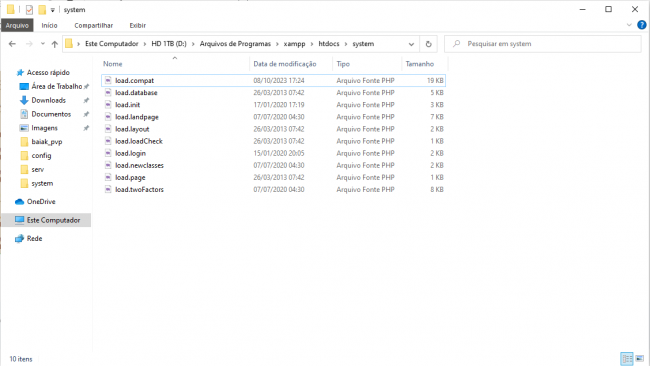
Task: Expand chevron after htdocs breadcrumb
Action: 346,44
